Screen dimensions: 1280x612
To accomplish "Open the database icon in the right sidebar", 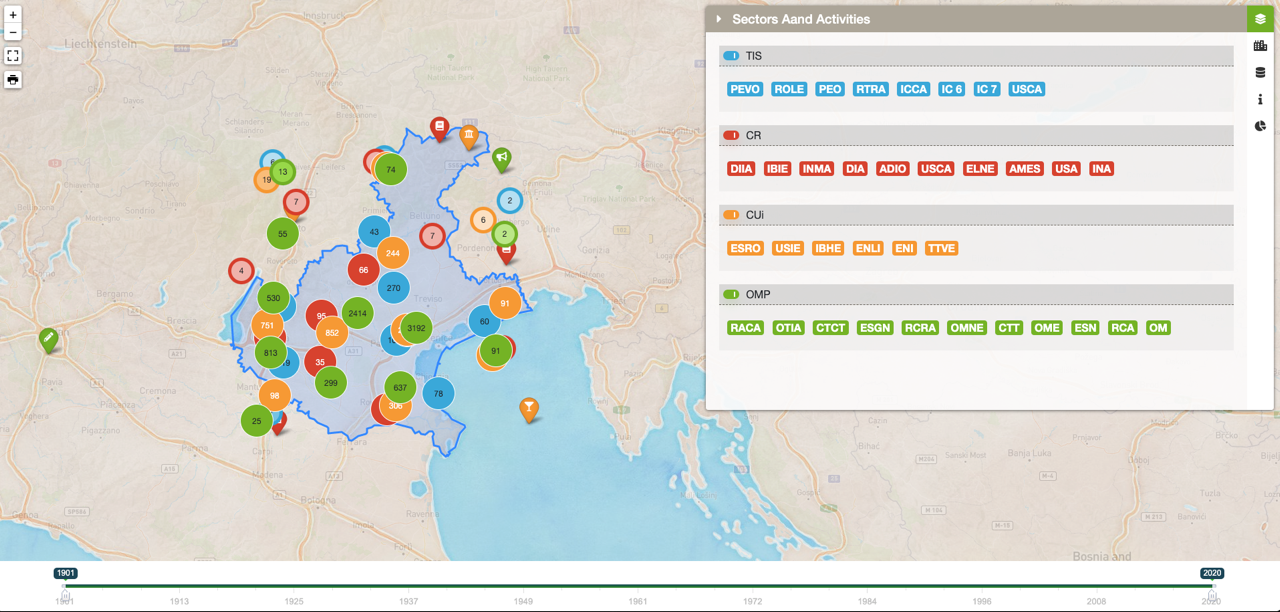I will [1260, 72].
